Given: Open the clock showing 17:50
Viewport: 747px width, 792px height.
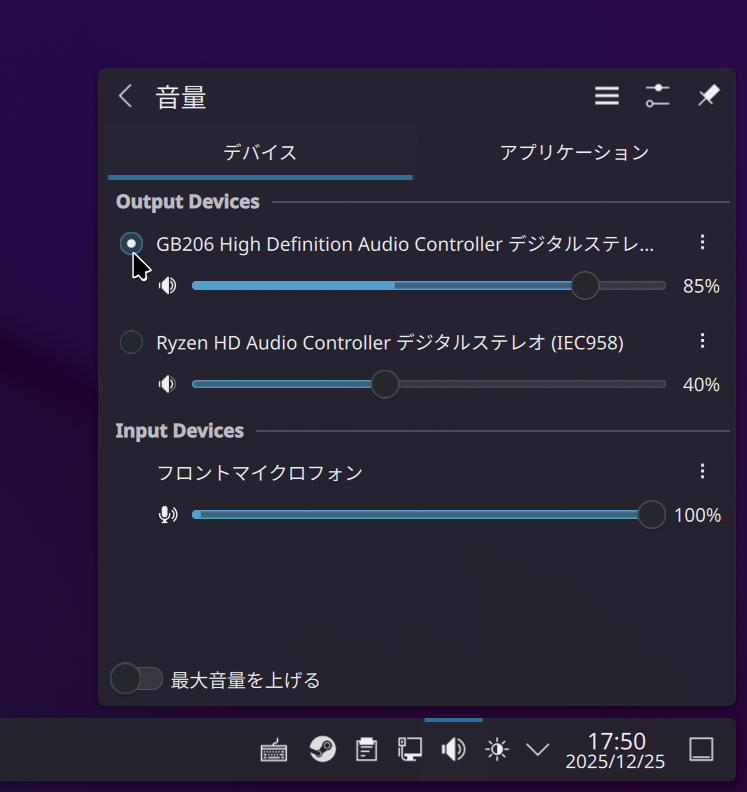Looking at the screenshot, I should tap(616, 751).
